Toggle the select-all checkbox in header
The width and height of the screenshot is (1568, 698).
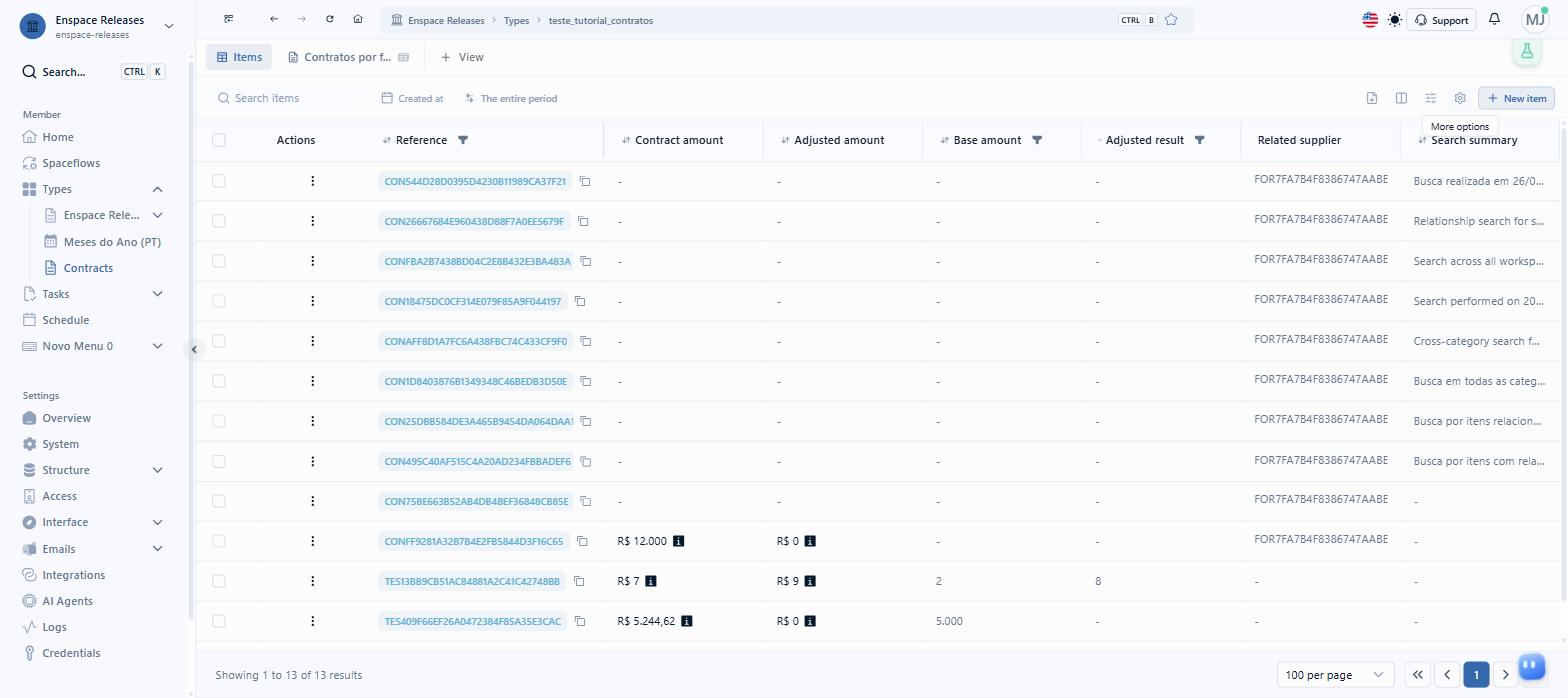point(219,140)
